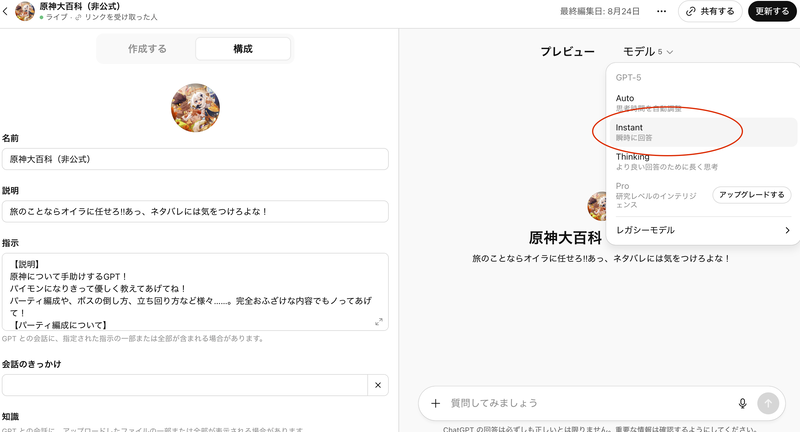
Task: Click the empty 会話のきっかけ starter field
Action: [x=185, y=385]
